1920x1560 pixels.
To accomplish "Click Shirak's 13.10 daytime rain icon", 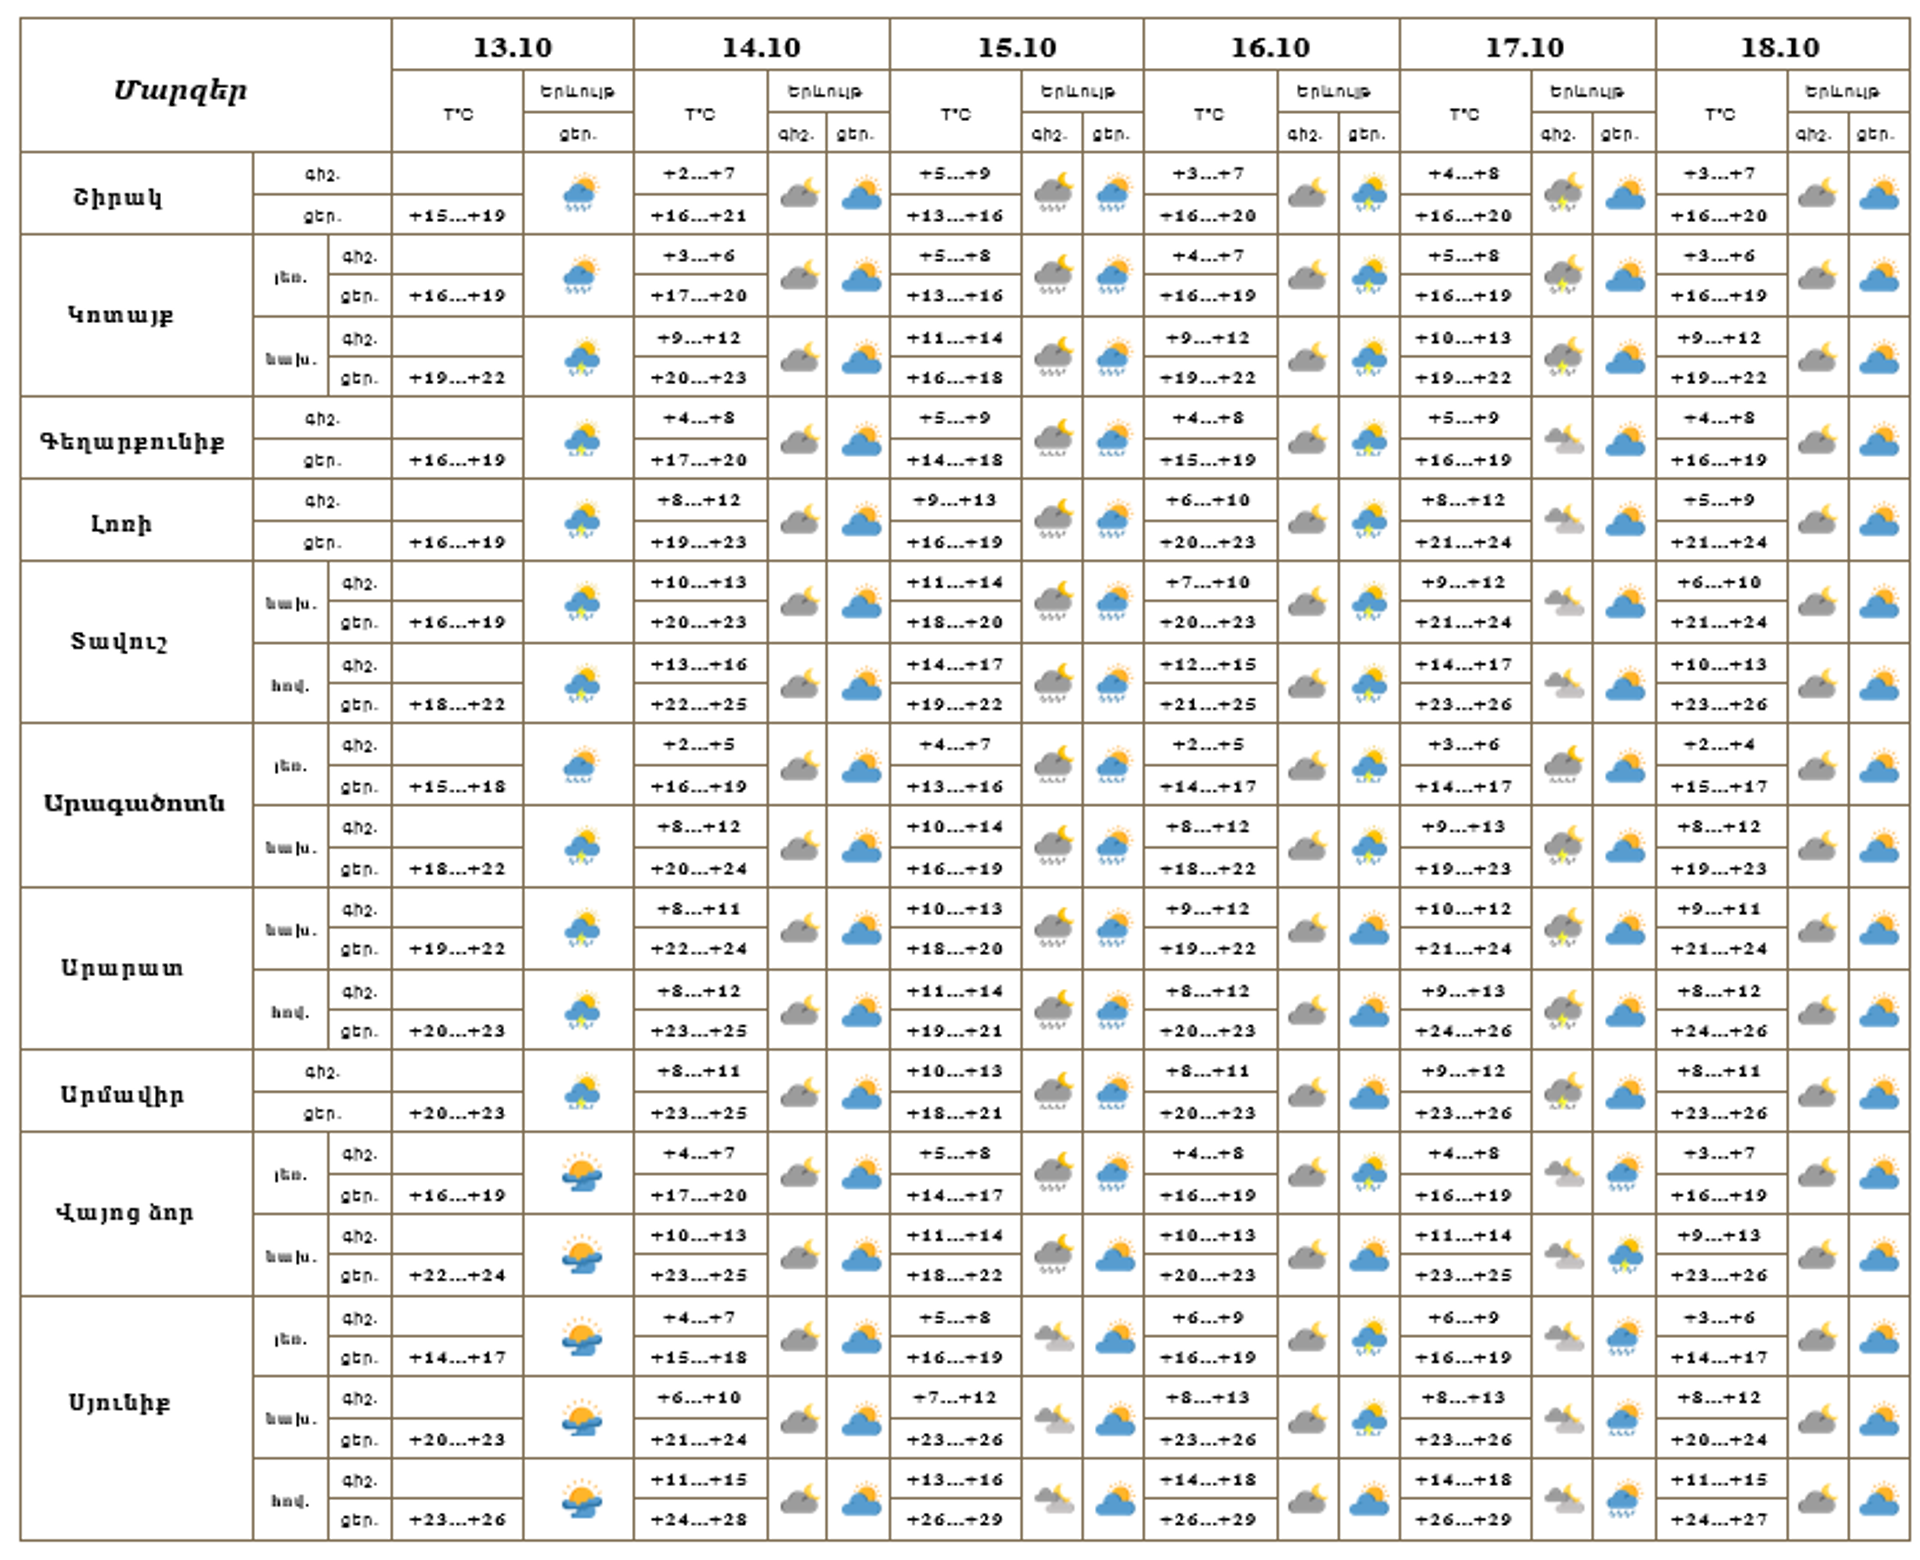I will [580, 193].
